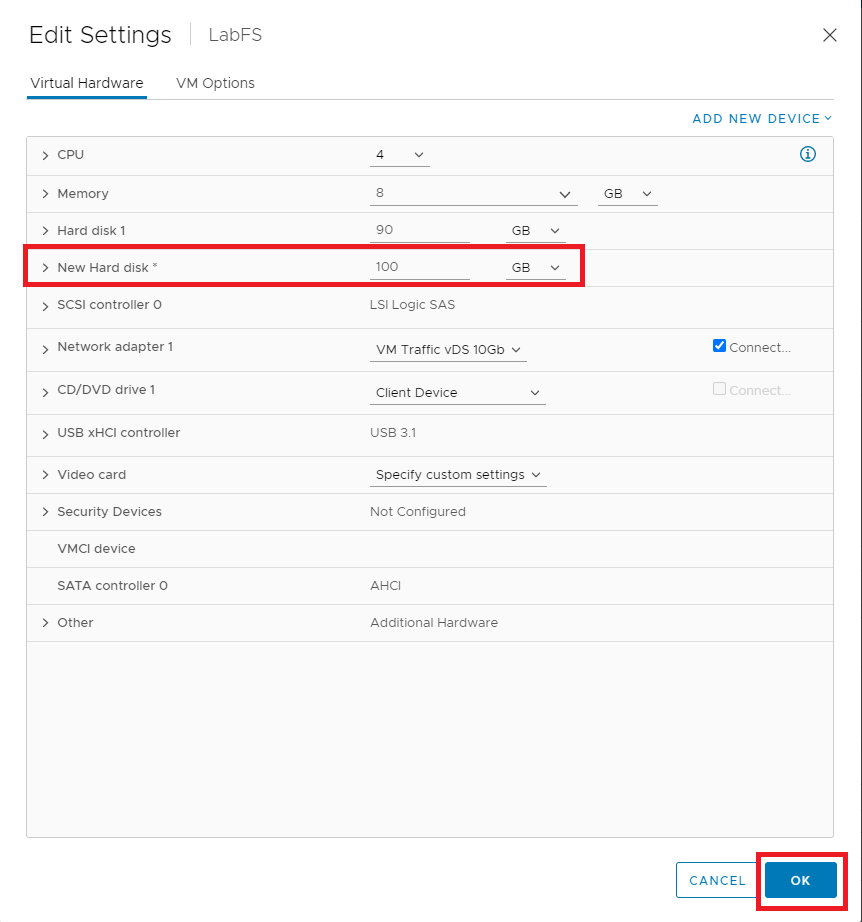Expand the Memory settings row
Image resolution: width=862 pixels, height=922 pixels.
[x=45, y=194]
